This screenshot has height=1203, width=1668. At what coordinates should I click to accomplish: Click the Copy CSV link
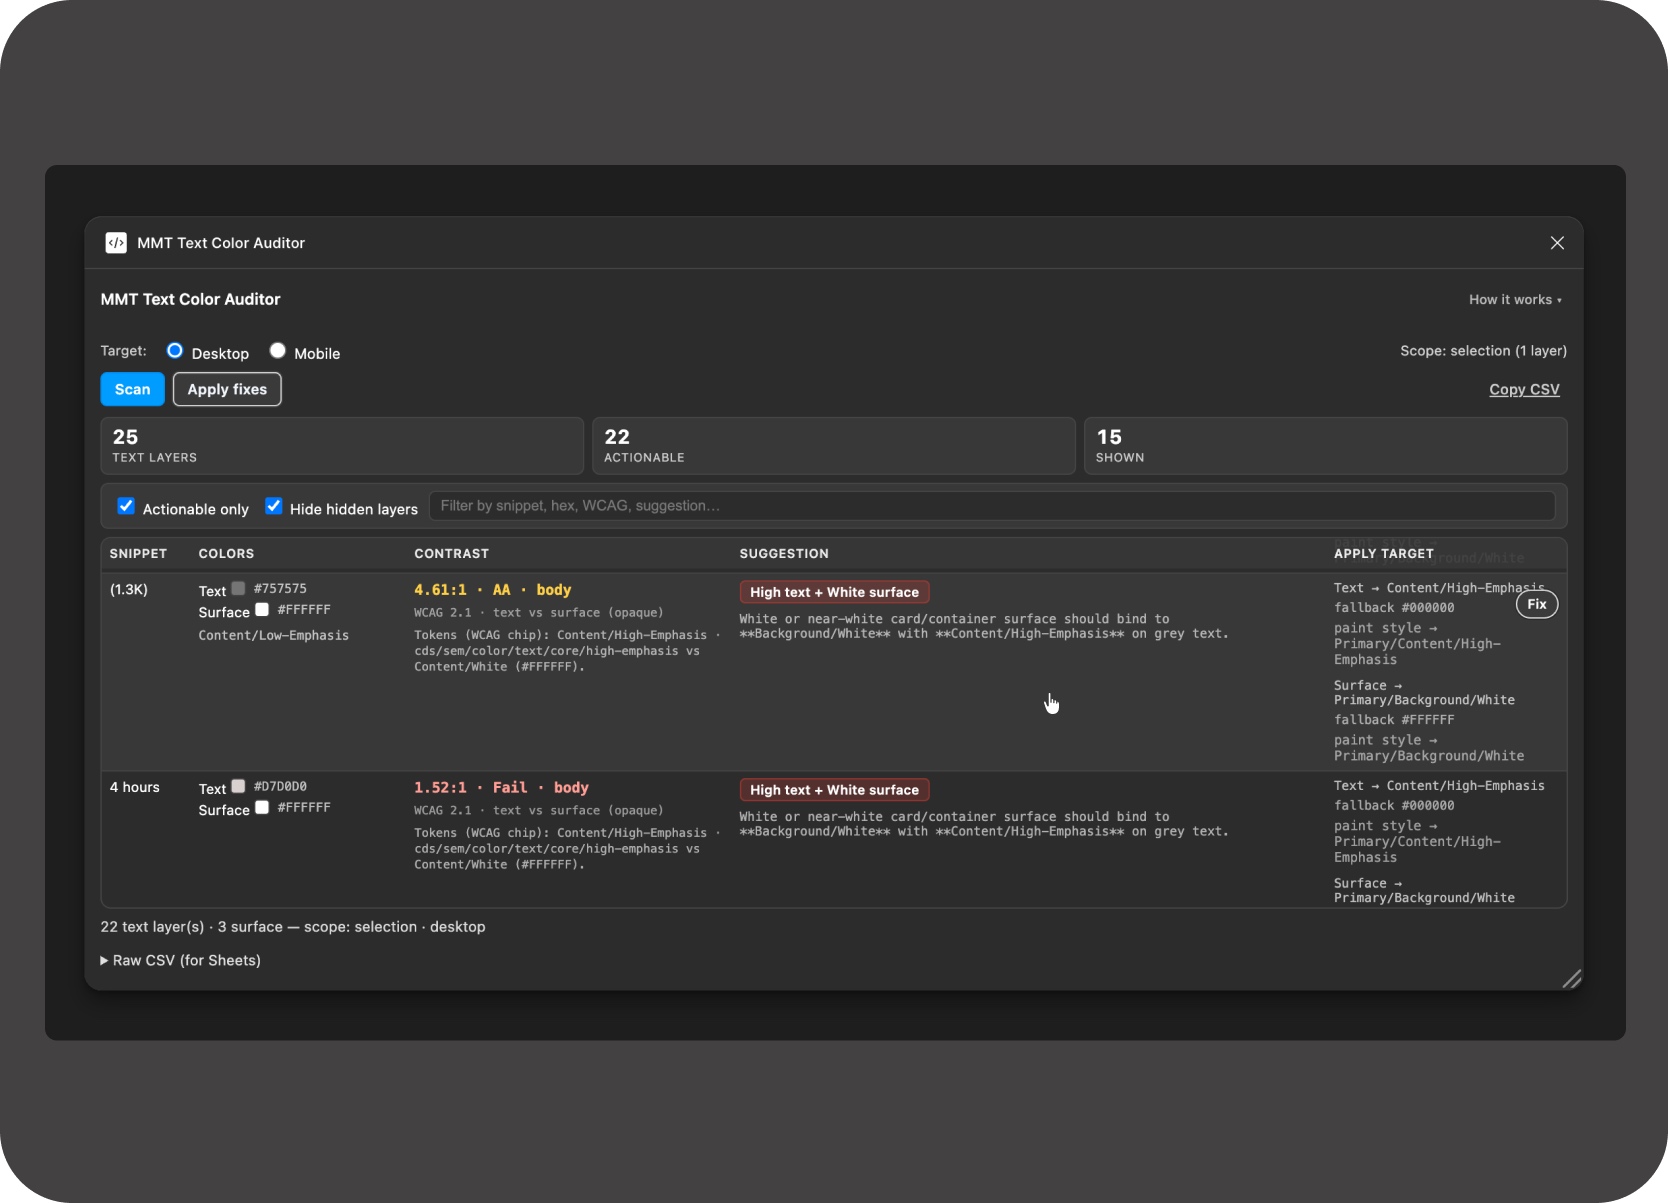pyautogui.click(x=1524, y=389)
